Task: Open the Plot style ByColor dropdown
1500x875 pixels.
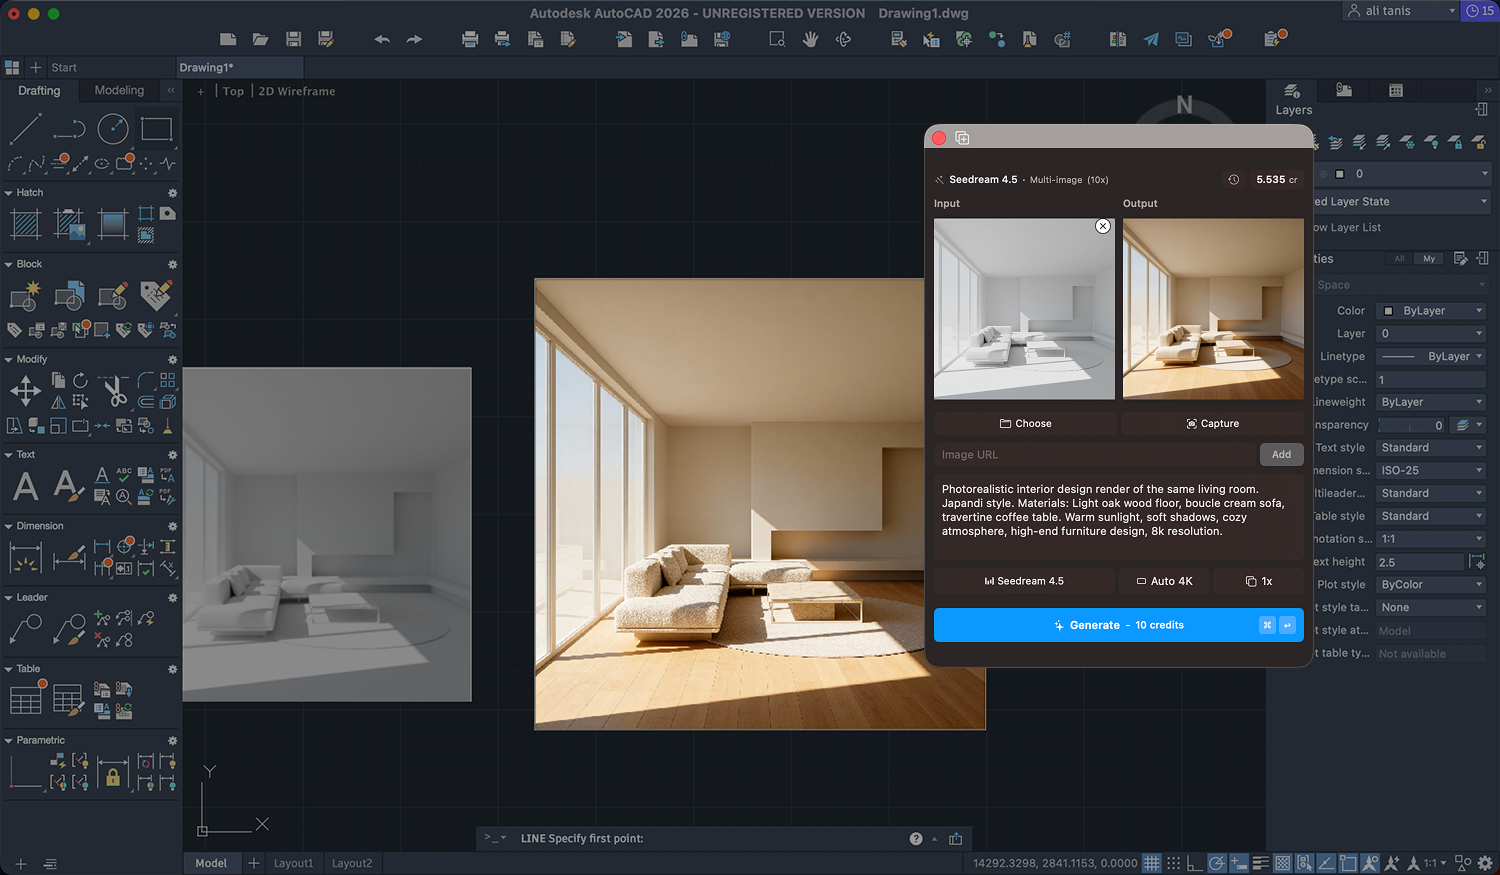Action: tap(1430, 584)
